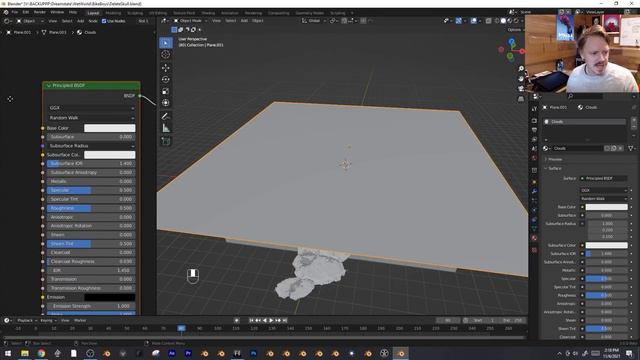
Task: Activate the Rotate tool
Action: [x=166, y=80]
